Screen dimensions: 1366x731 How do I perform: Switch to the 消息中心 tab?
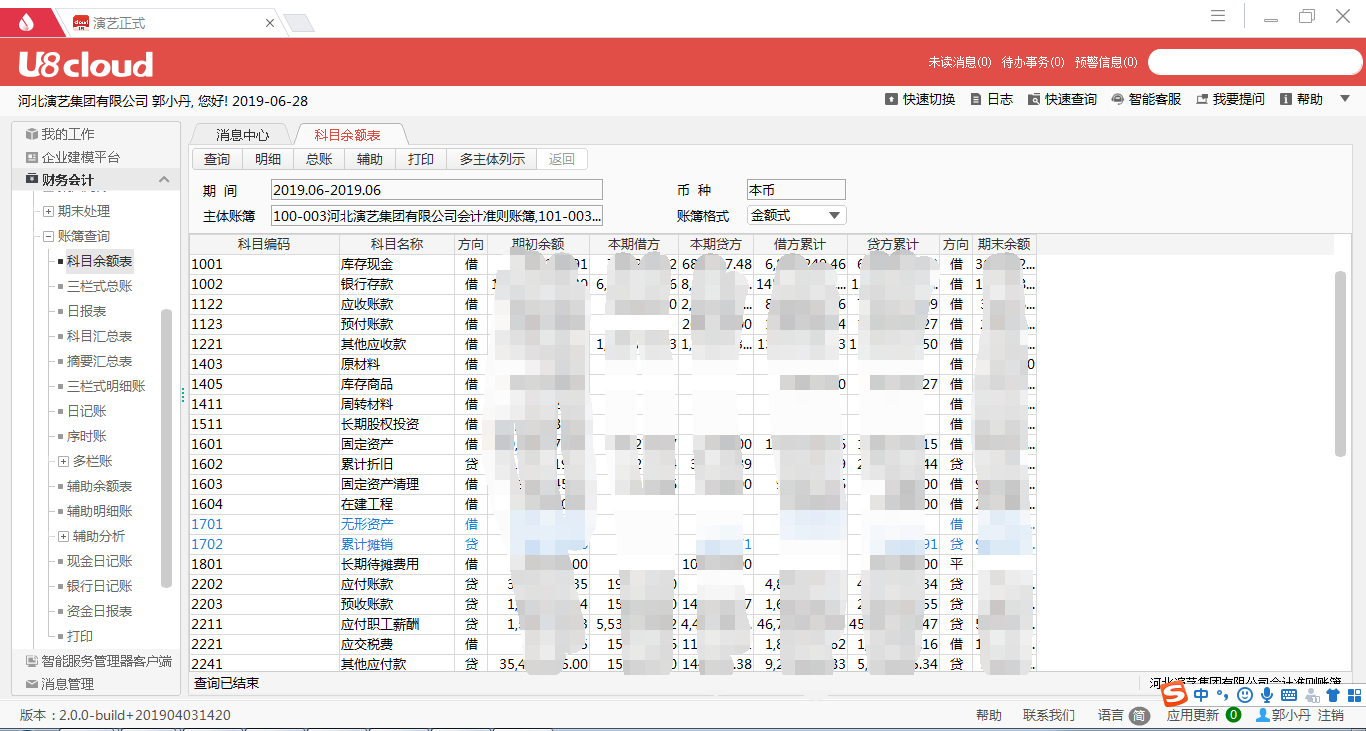click(x=242, y=135)
